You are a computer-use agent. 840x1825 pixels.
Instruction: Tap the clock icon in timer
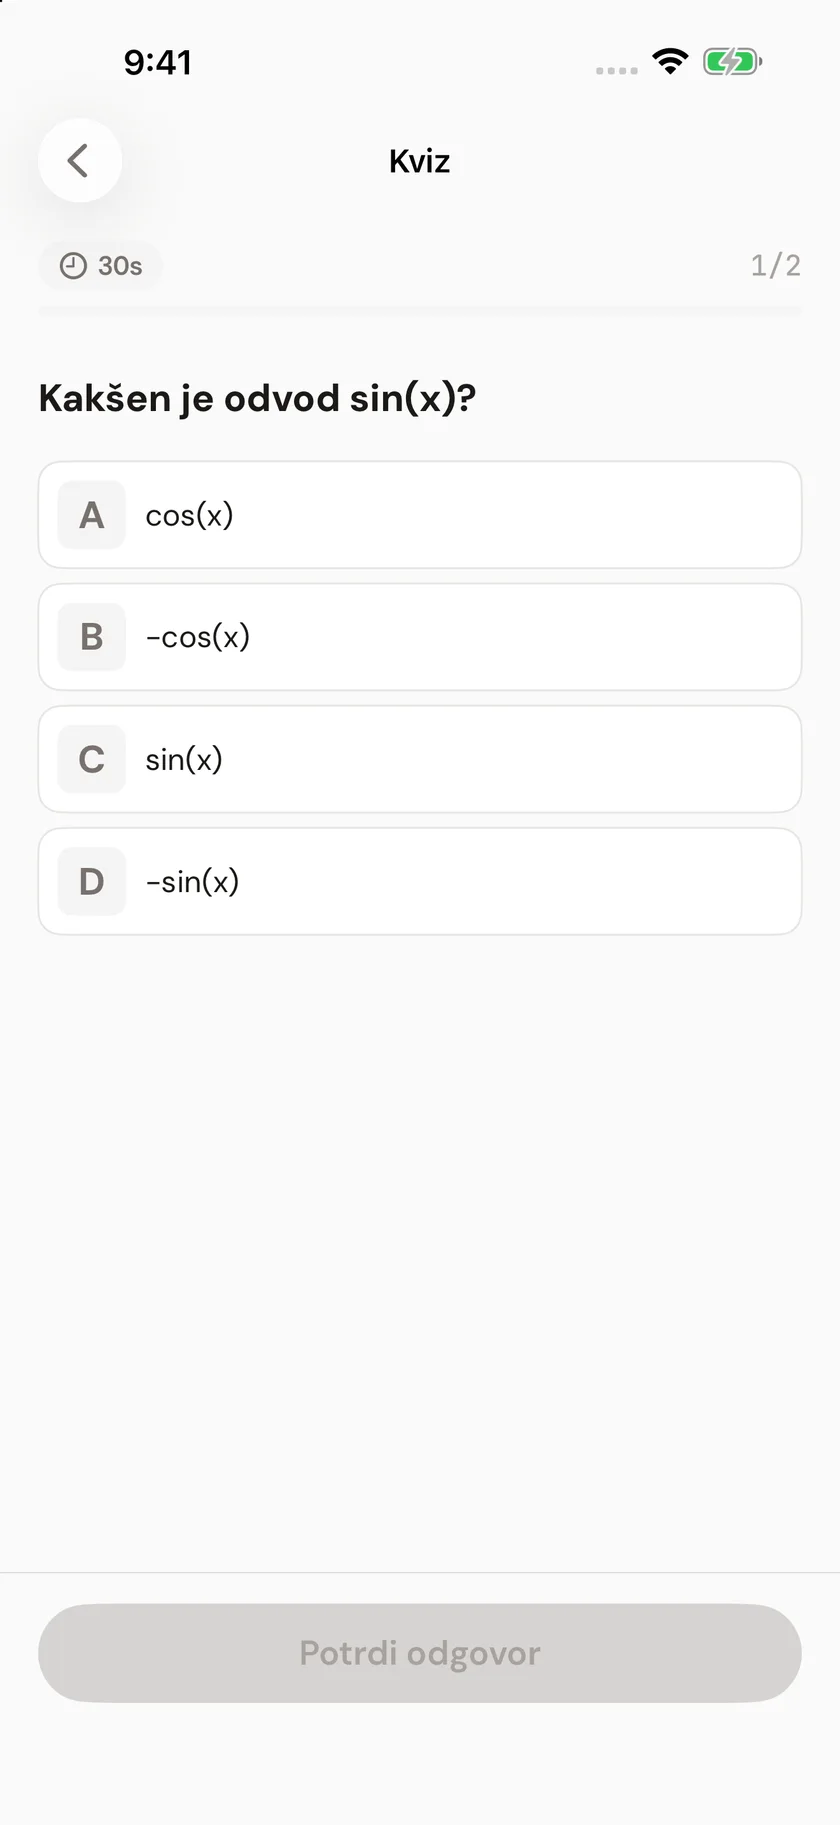(73, 266)
